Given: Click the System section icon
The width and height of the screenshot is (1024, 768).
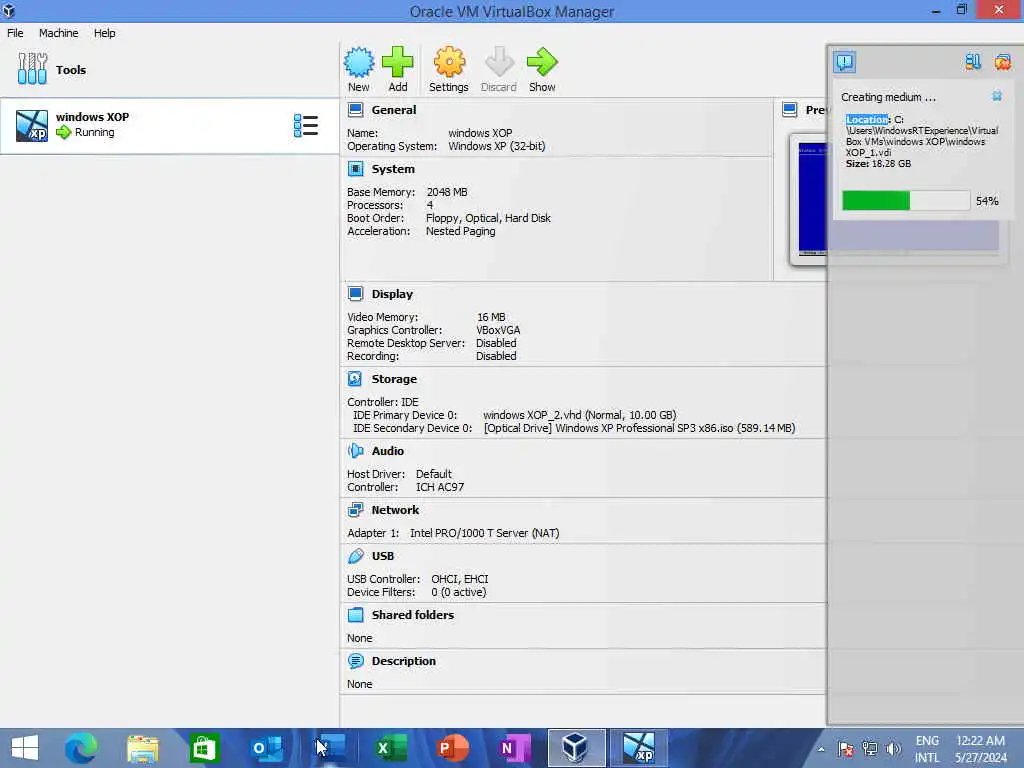Looking at the screenshot, I should click(355, 169).
